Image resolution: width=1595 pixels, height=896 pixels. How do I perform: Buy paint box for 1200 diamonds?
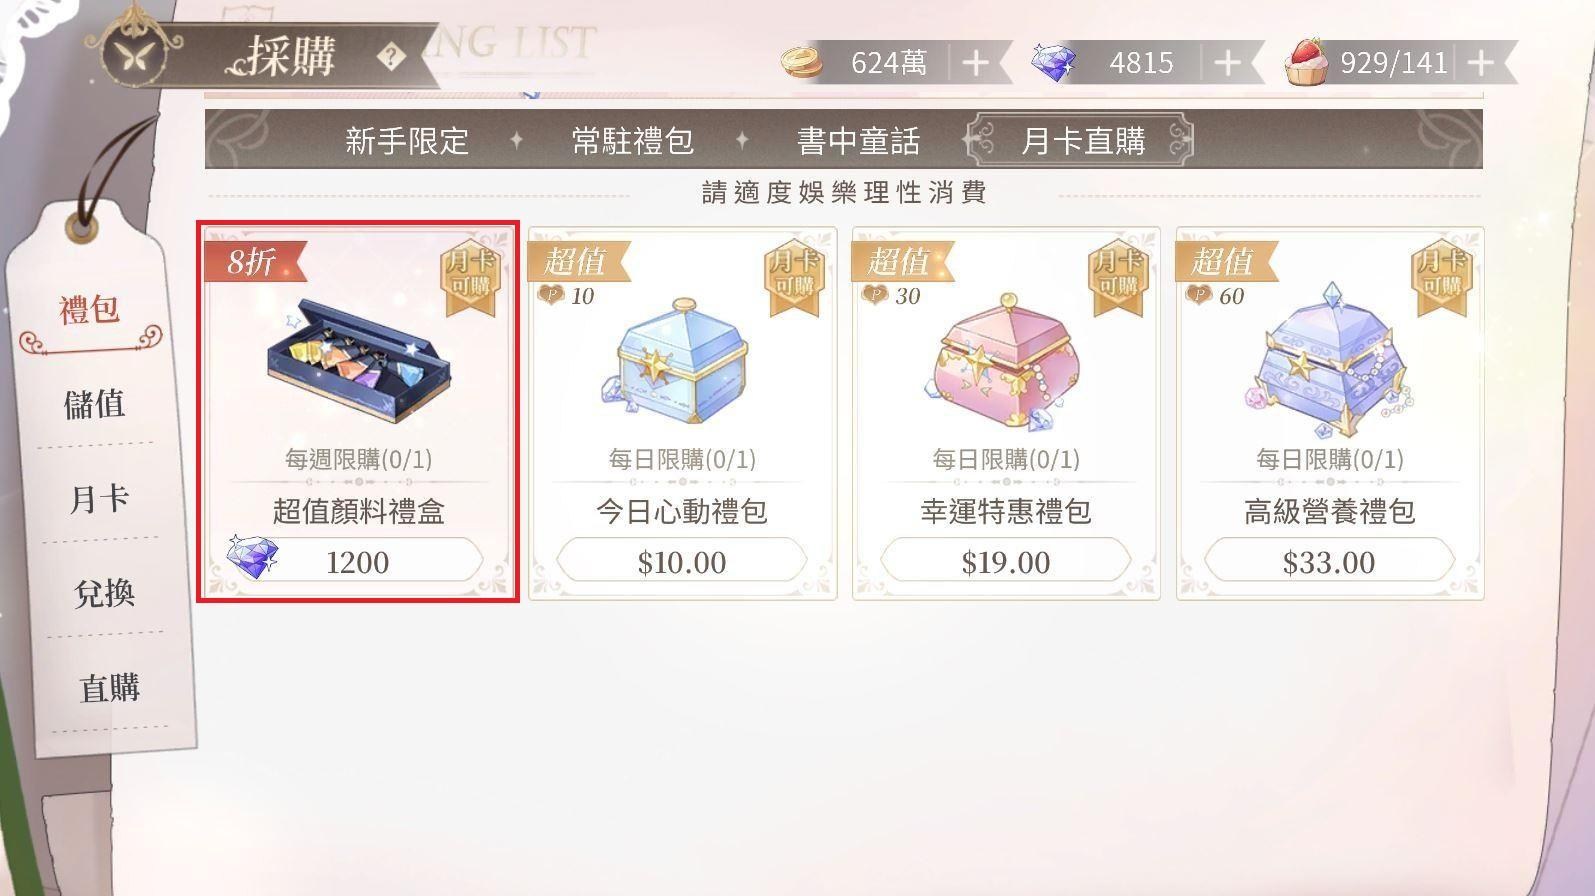pos(356,561)
